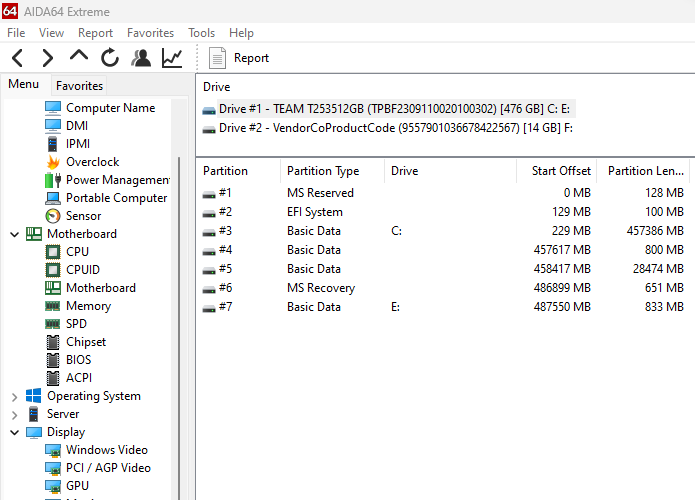Click the AIDA64 application logo icon
Image resolution: width=695 pixels, height=500 pixels.
(10, 11)
